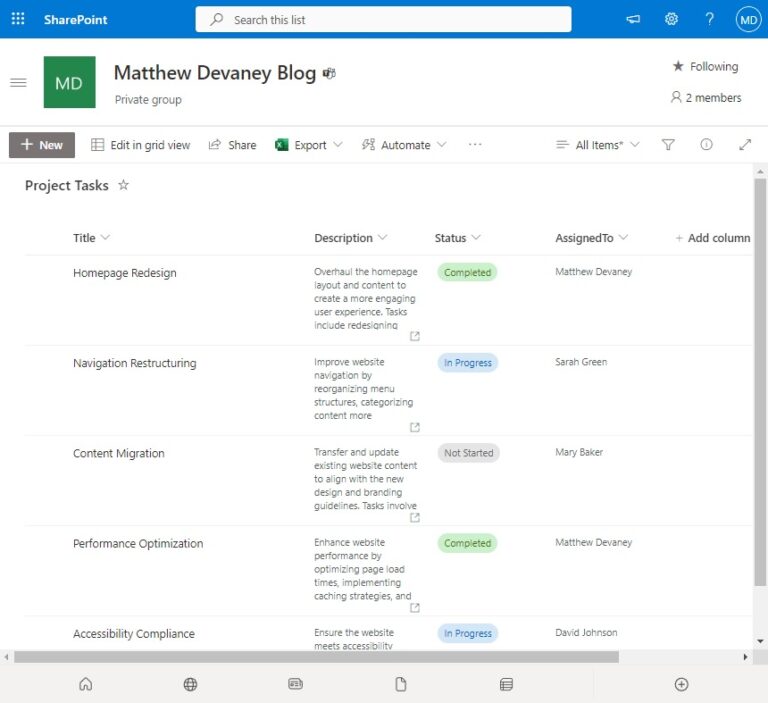The width and height of the screenshot is (768, 703).
Task: Click the green MD site logo
Action: pyautogui.click(x=70, y=82)
